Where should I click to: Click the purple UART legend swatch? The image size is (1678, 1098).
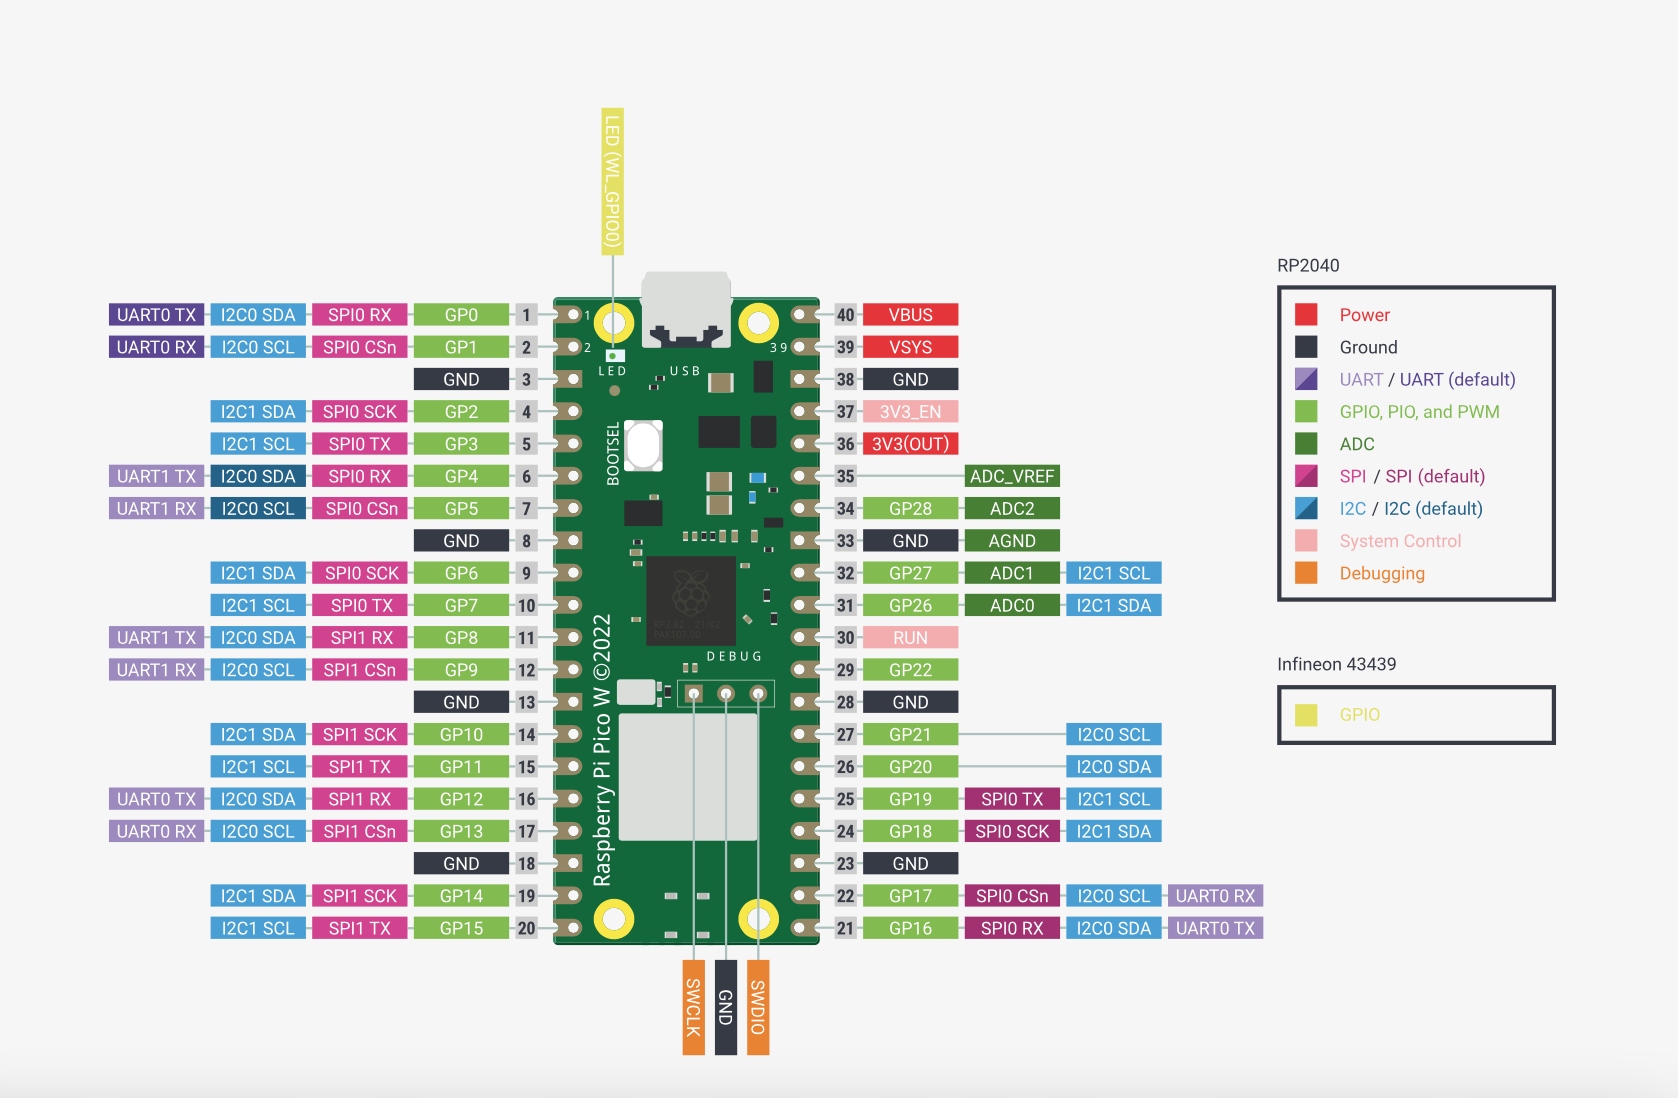1306,379
